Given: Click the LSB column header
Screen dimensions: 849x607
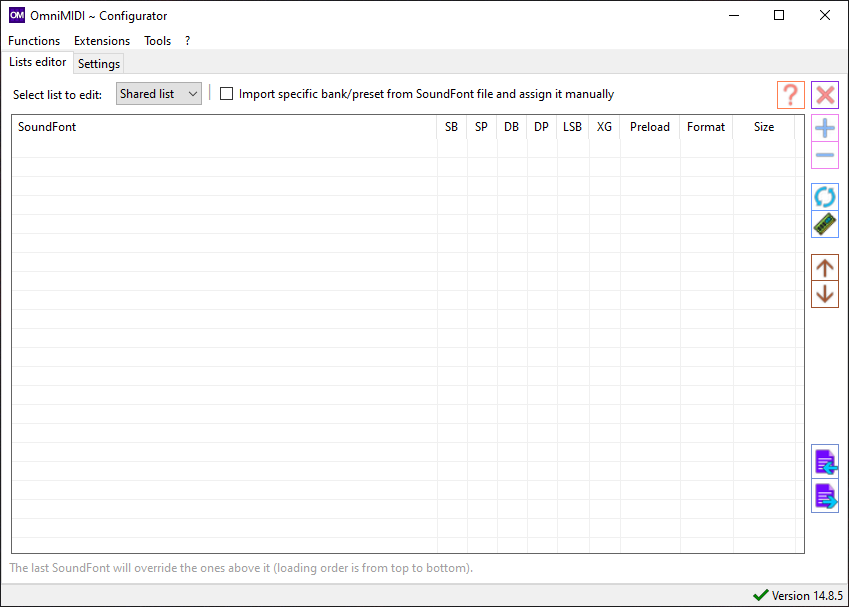Looking at the screenshot, I should coord(572,127).
